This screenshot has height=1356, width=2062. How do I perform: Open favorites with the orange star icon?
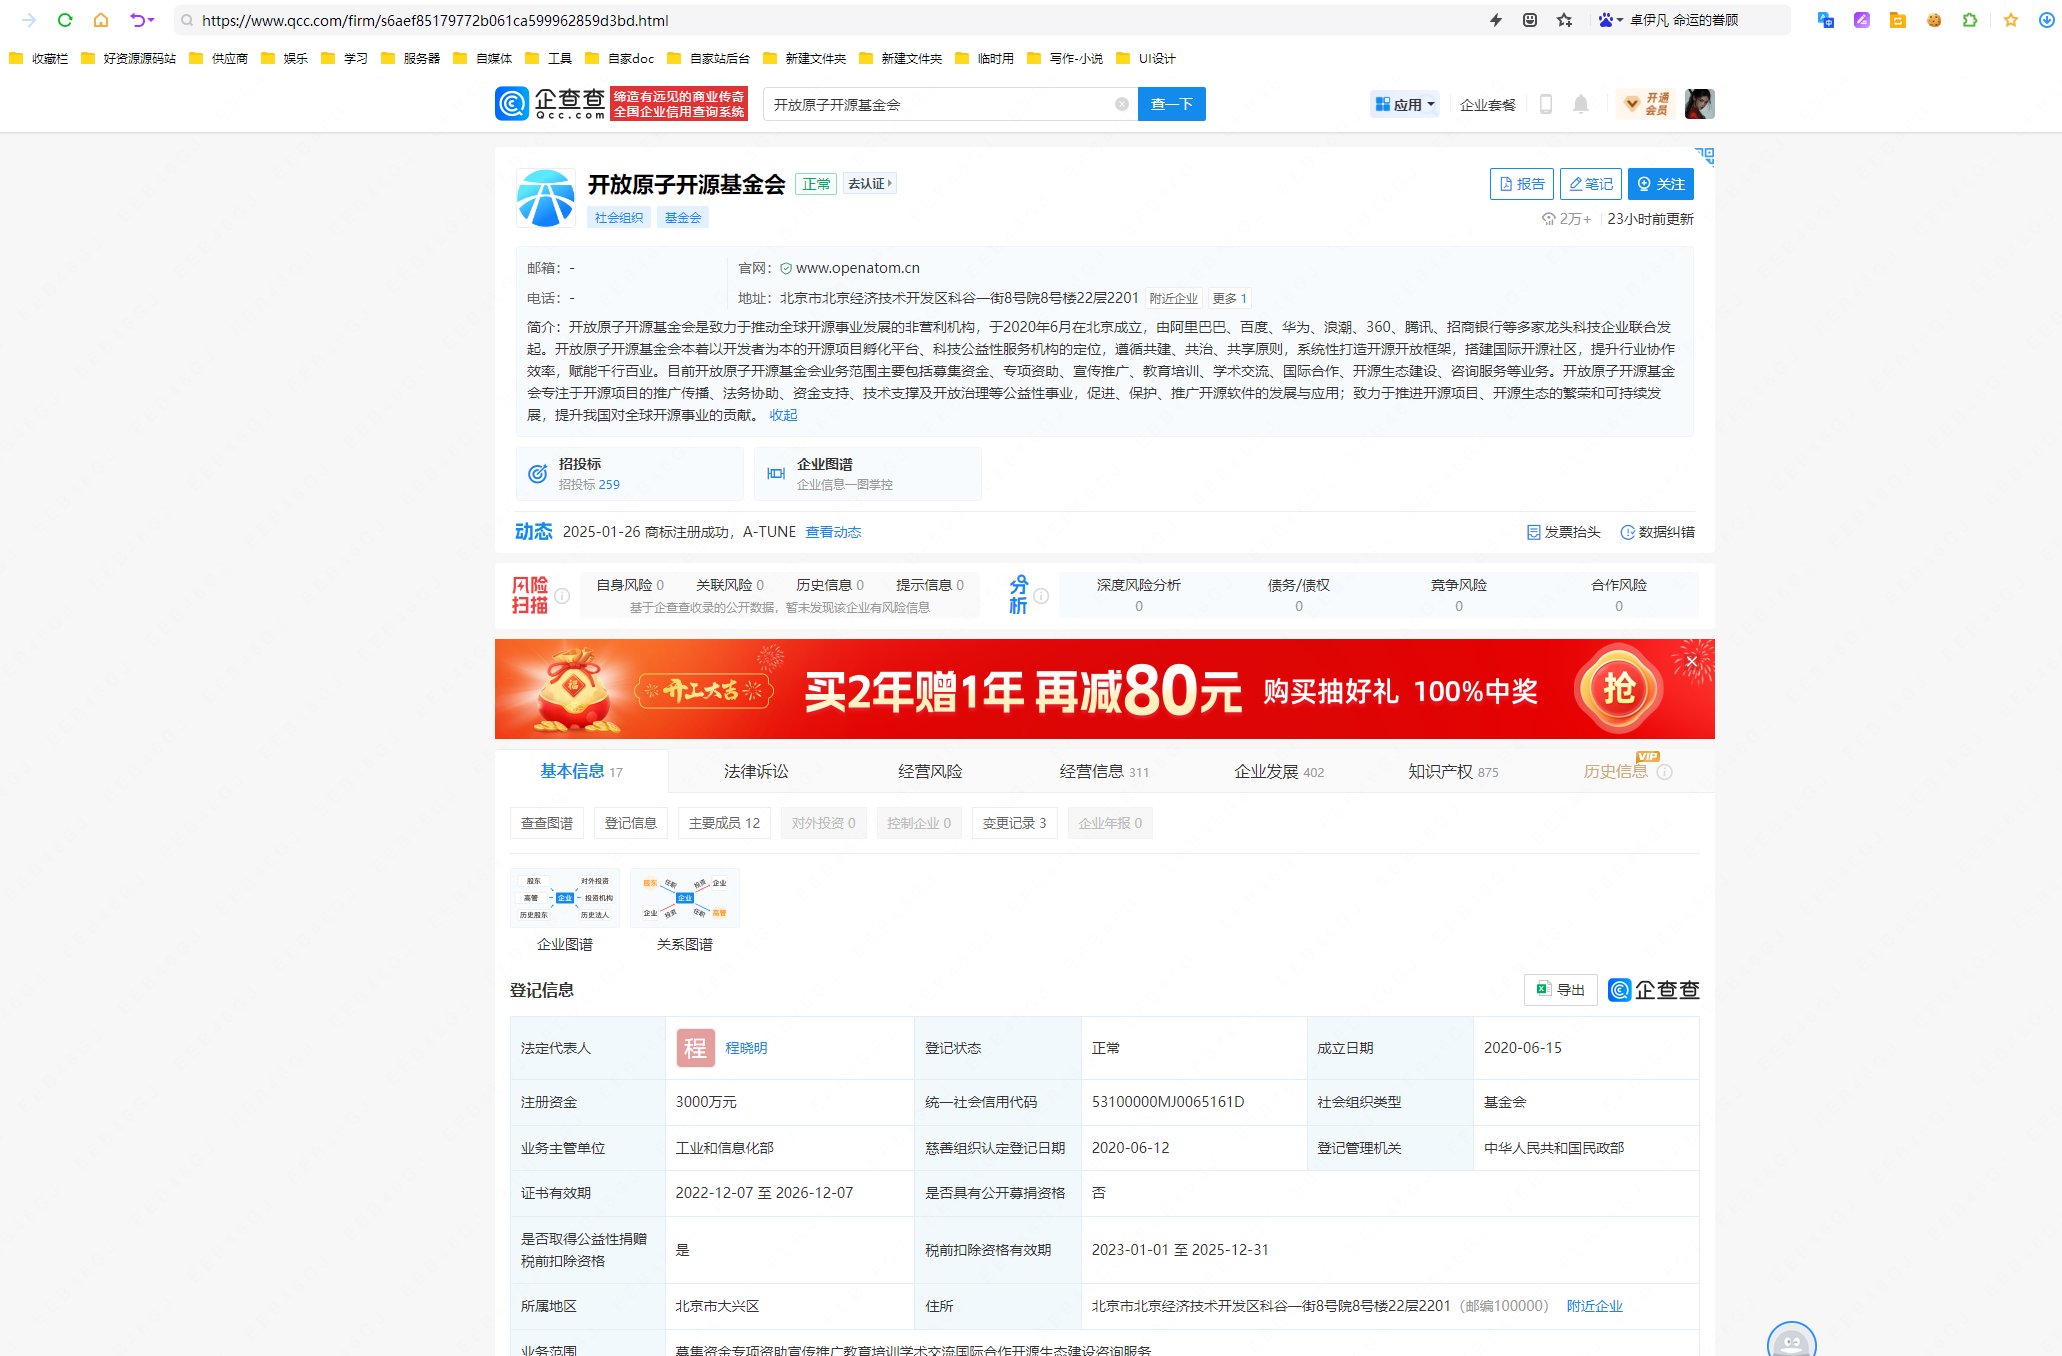click(2011, 20)
